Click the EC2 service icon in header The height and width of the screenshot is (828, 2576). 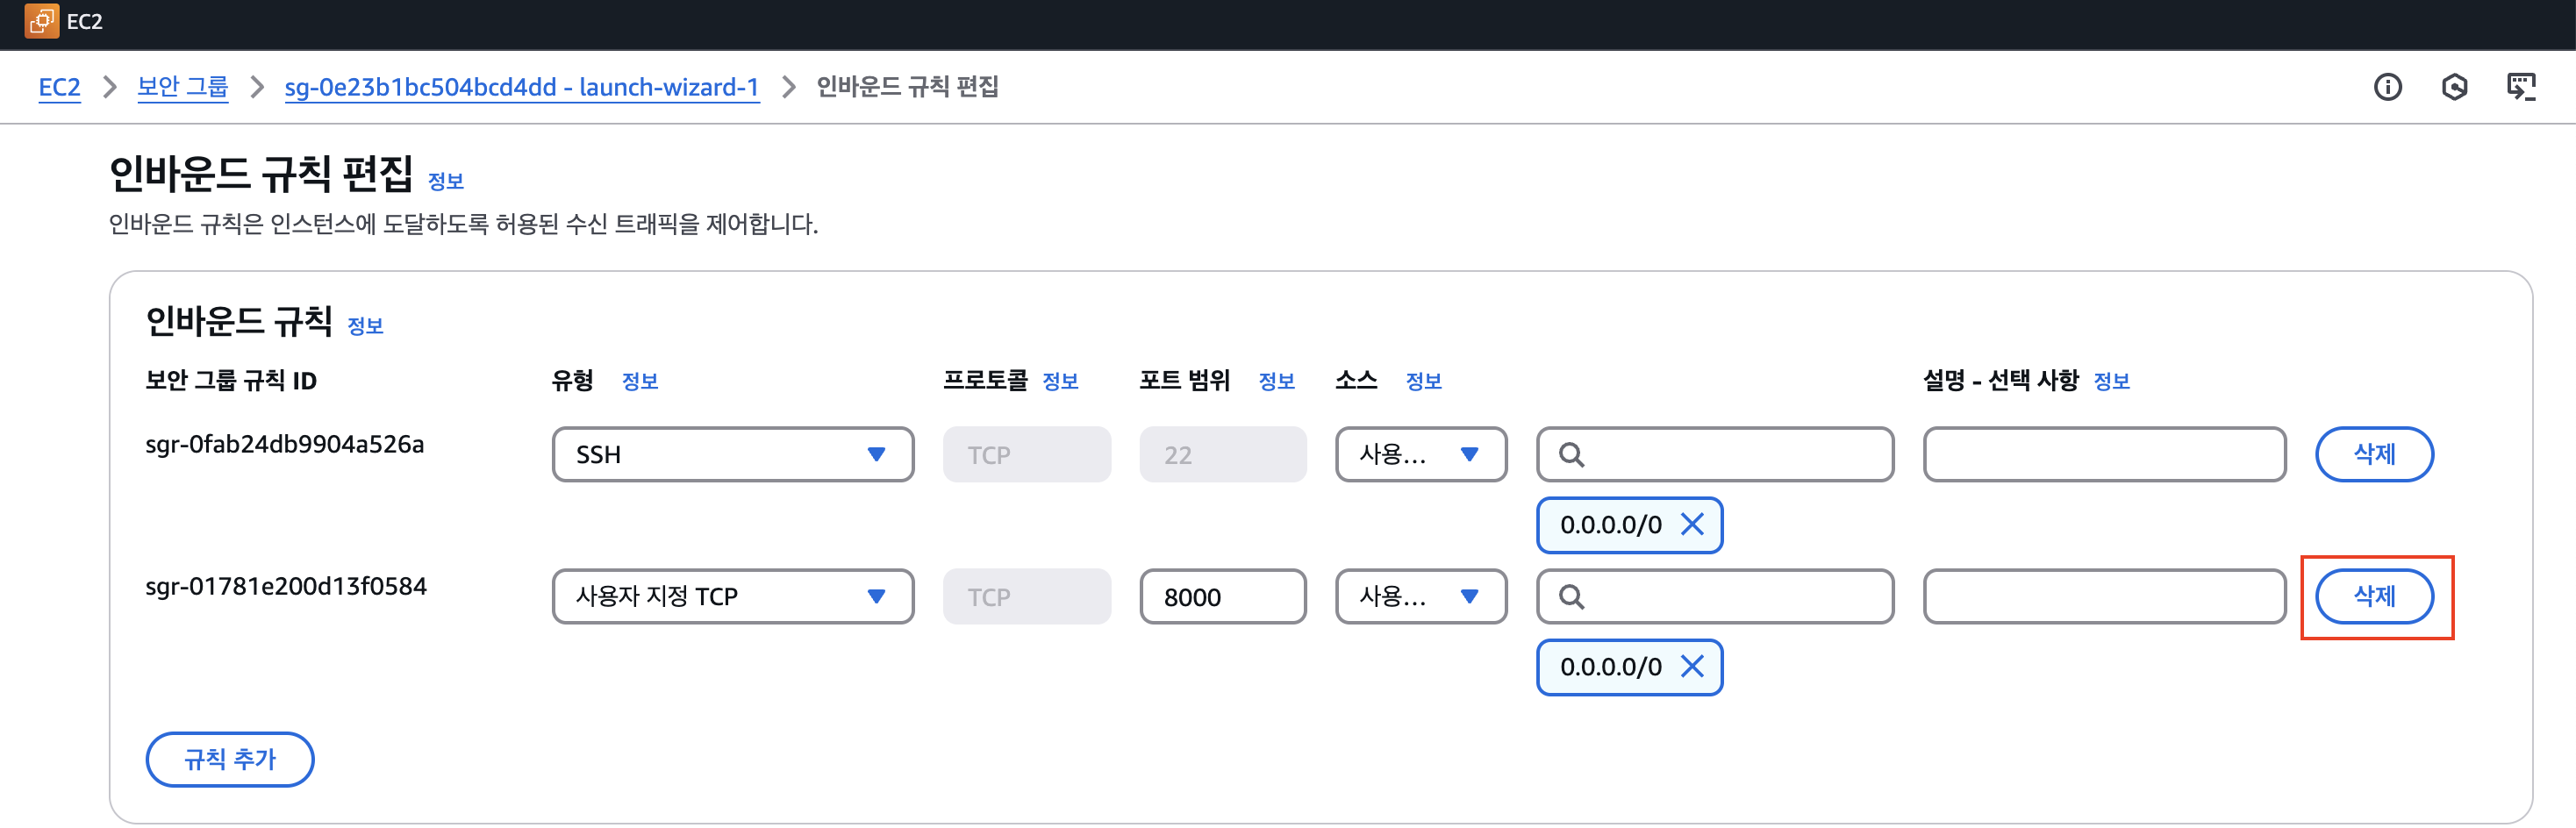41,20
